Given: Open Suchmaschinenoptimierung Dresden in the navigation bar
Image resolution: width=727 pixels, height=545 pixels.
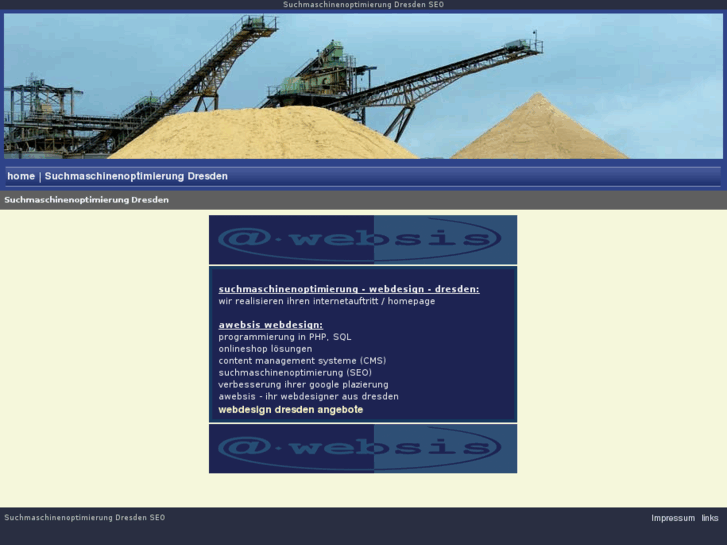Looking at the screenshot, I should [136, 176].
